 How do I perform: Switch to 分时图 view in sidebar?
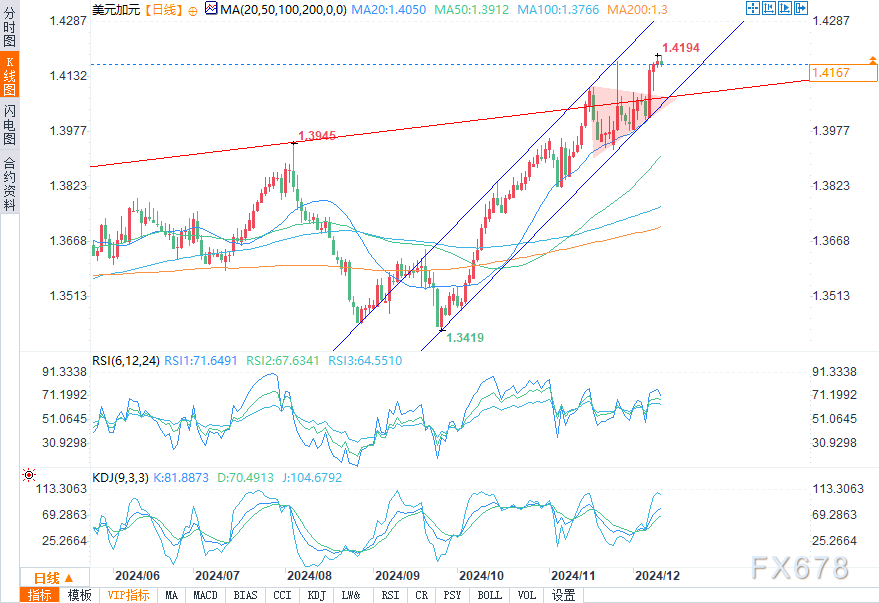(x=10, y=26)
